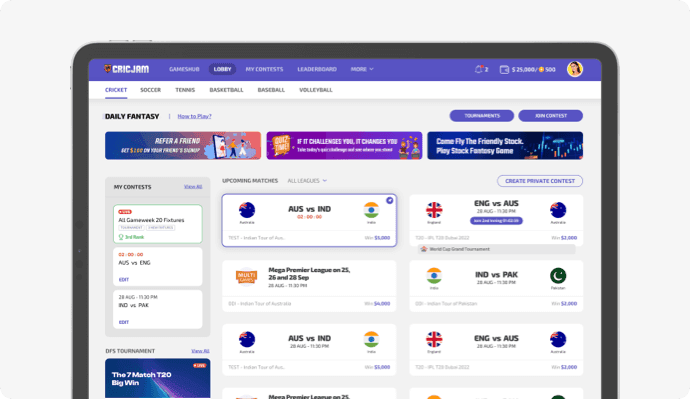
Task: Expand the More menu in header
Action: [x=362, y=69]
